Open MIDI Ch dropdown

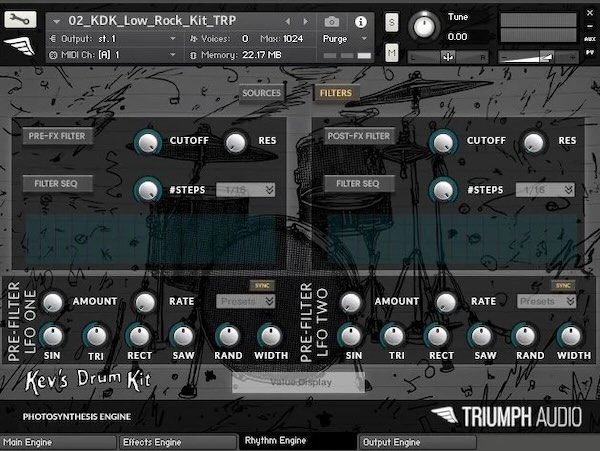tap(173, 55)
